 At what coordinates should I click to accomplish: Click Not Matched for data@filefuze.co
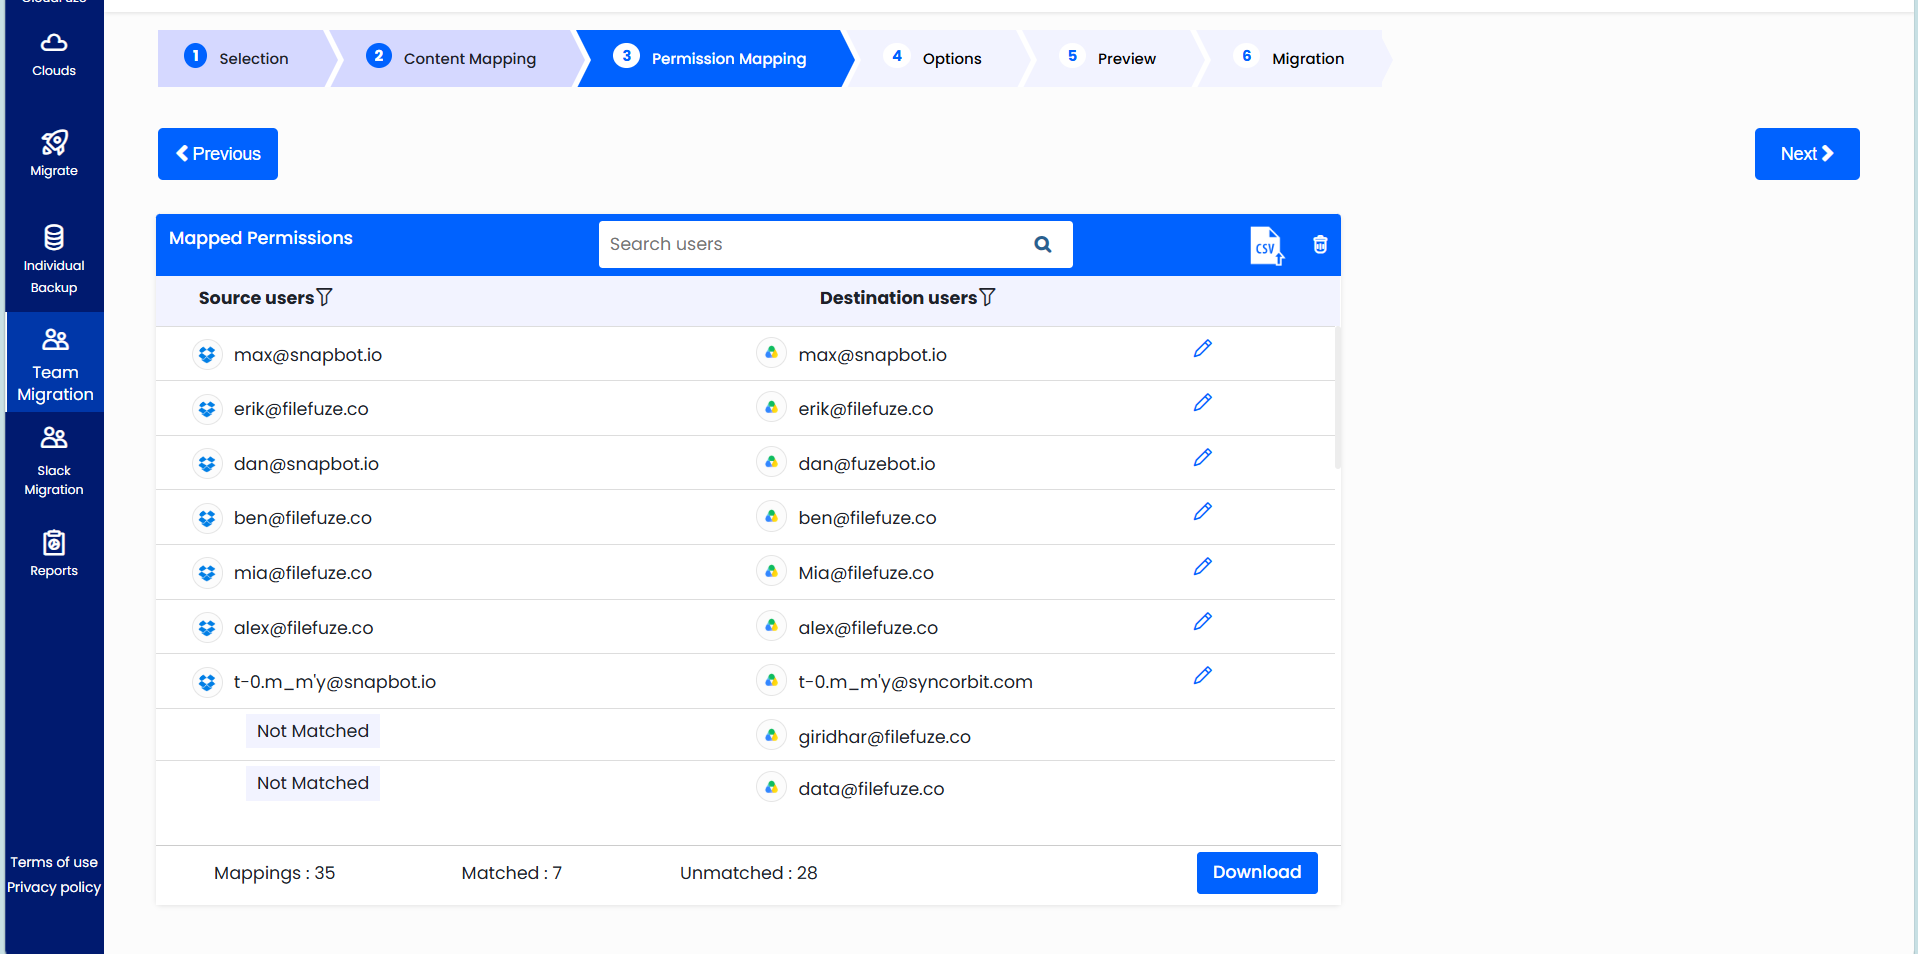tap(313, 783)
